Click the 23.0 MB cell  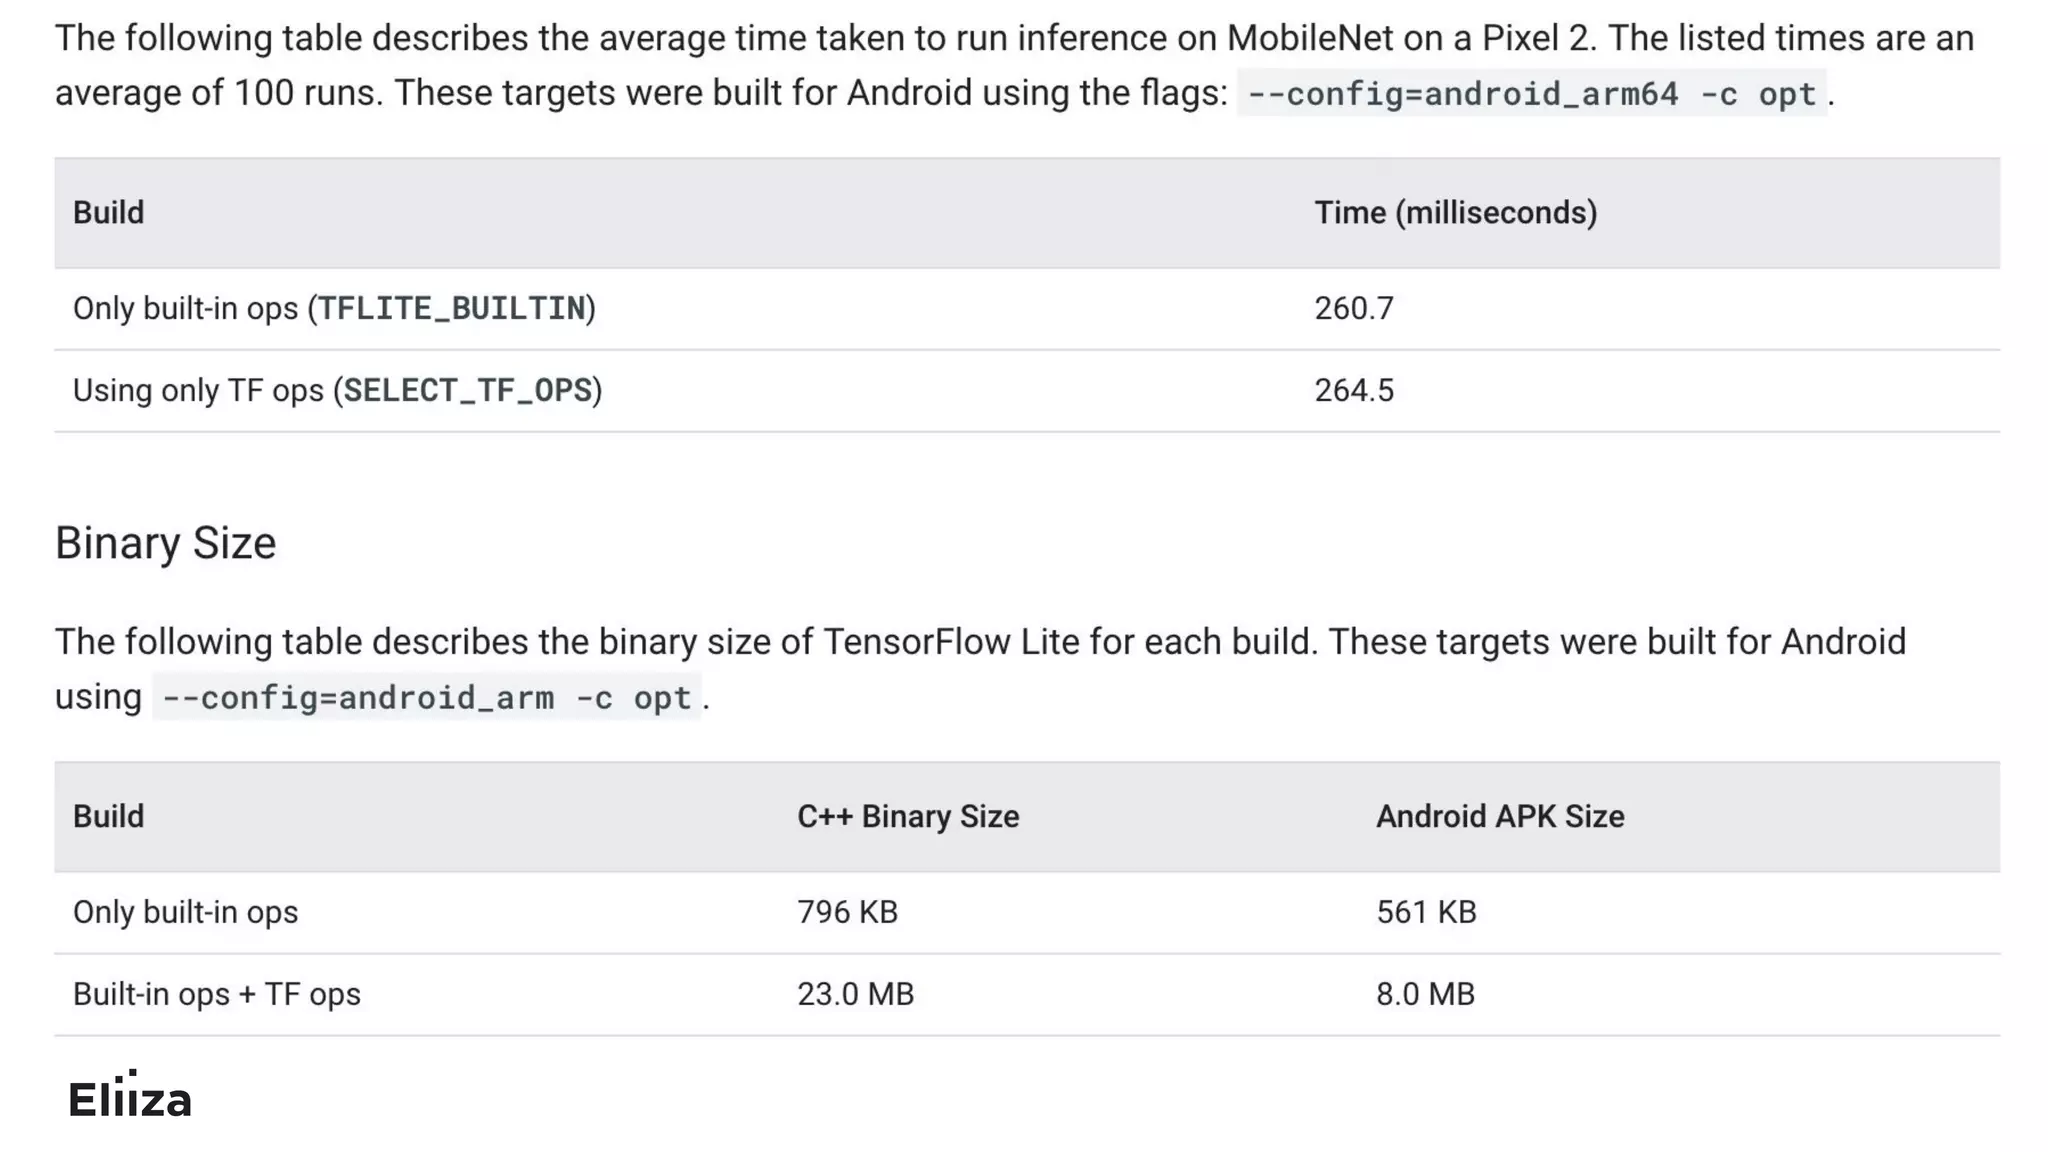(855, 994)
